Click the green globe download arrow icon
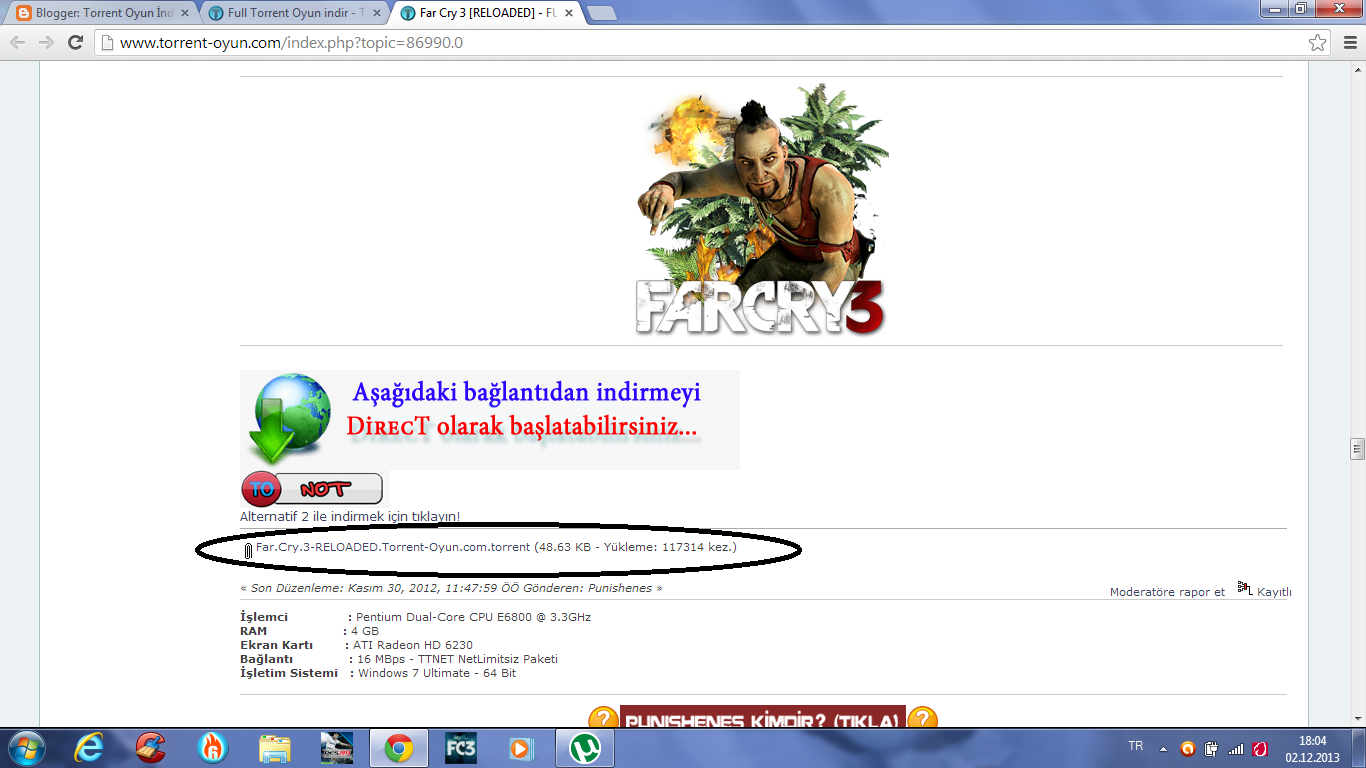 (x=289, y=418)
